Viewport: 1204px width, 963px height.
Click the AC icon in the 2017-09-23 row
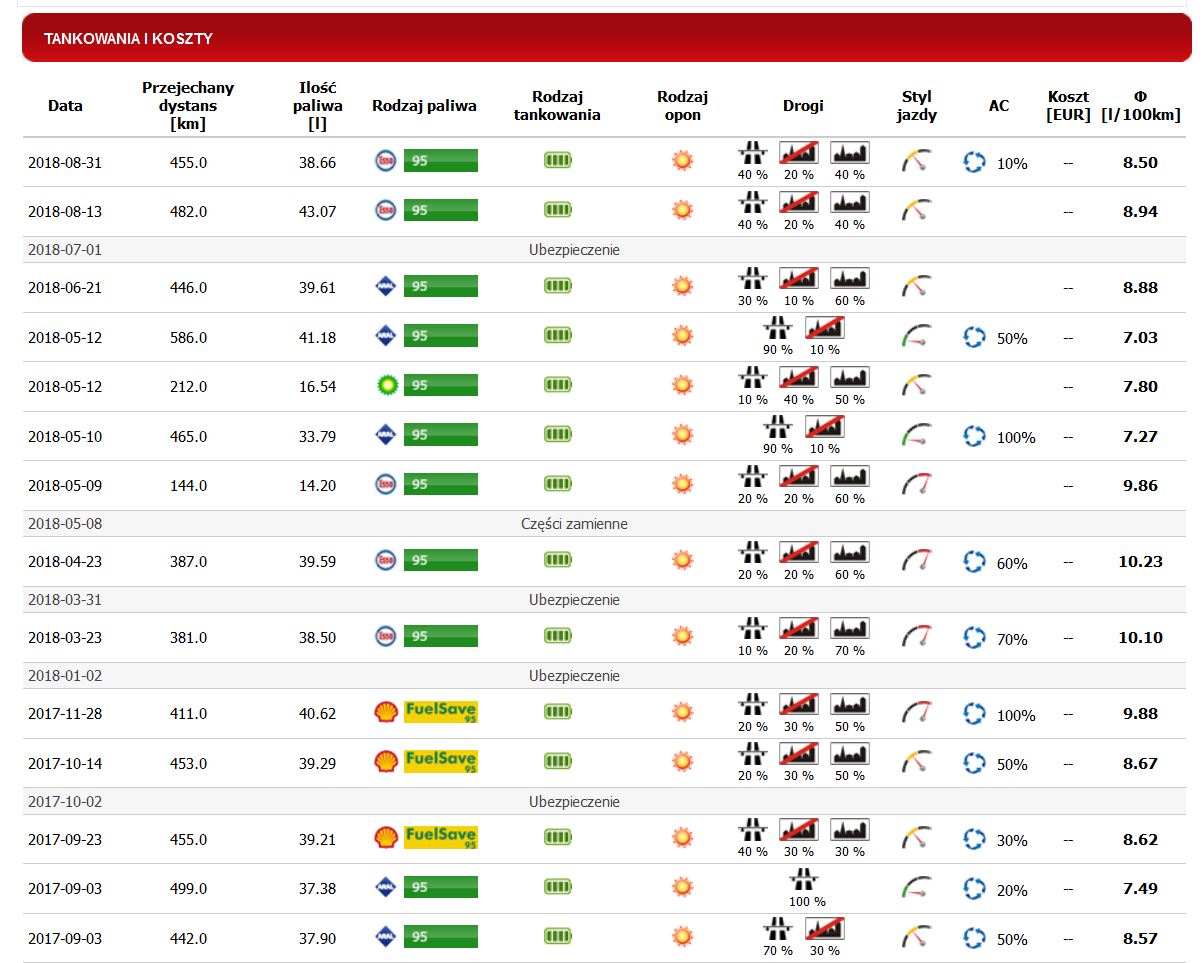(x=974, y=839)
